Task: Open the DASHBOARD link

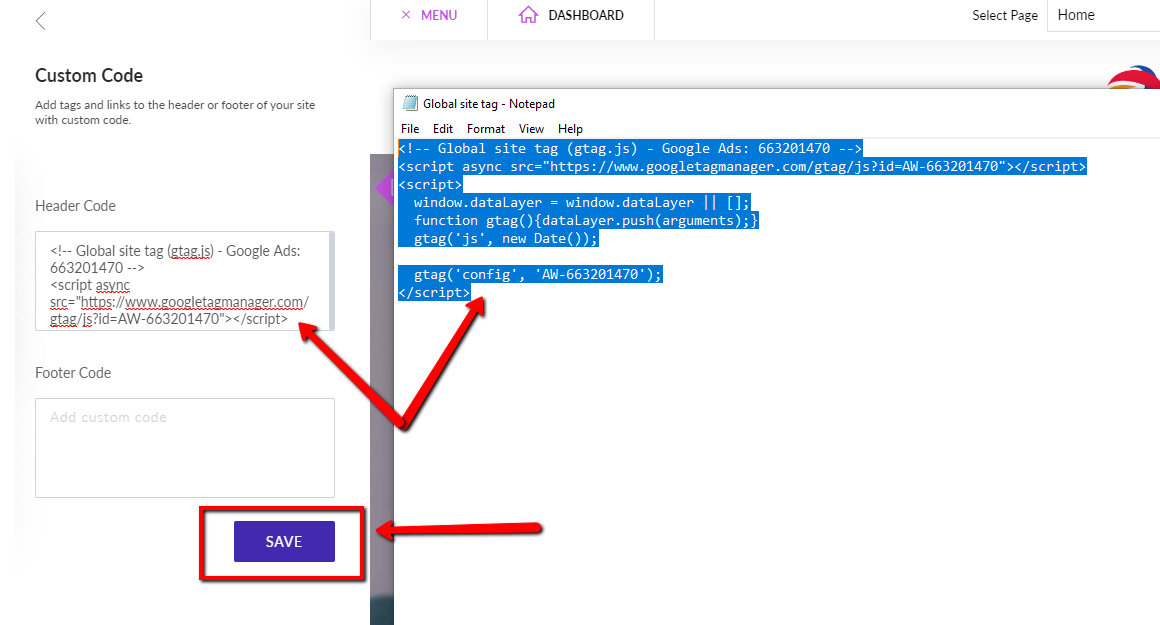Action: [x=586, y=15]
